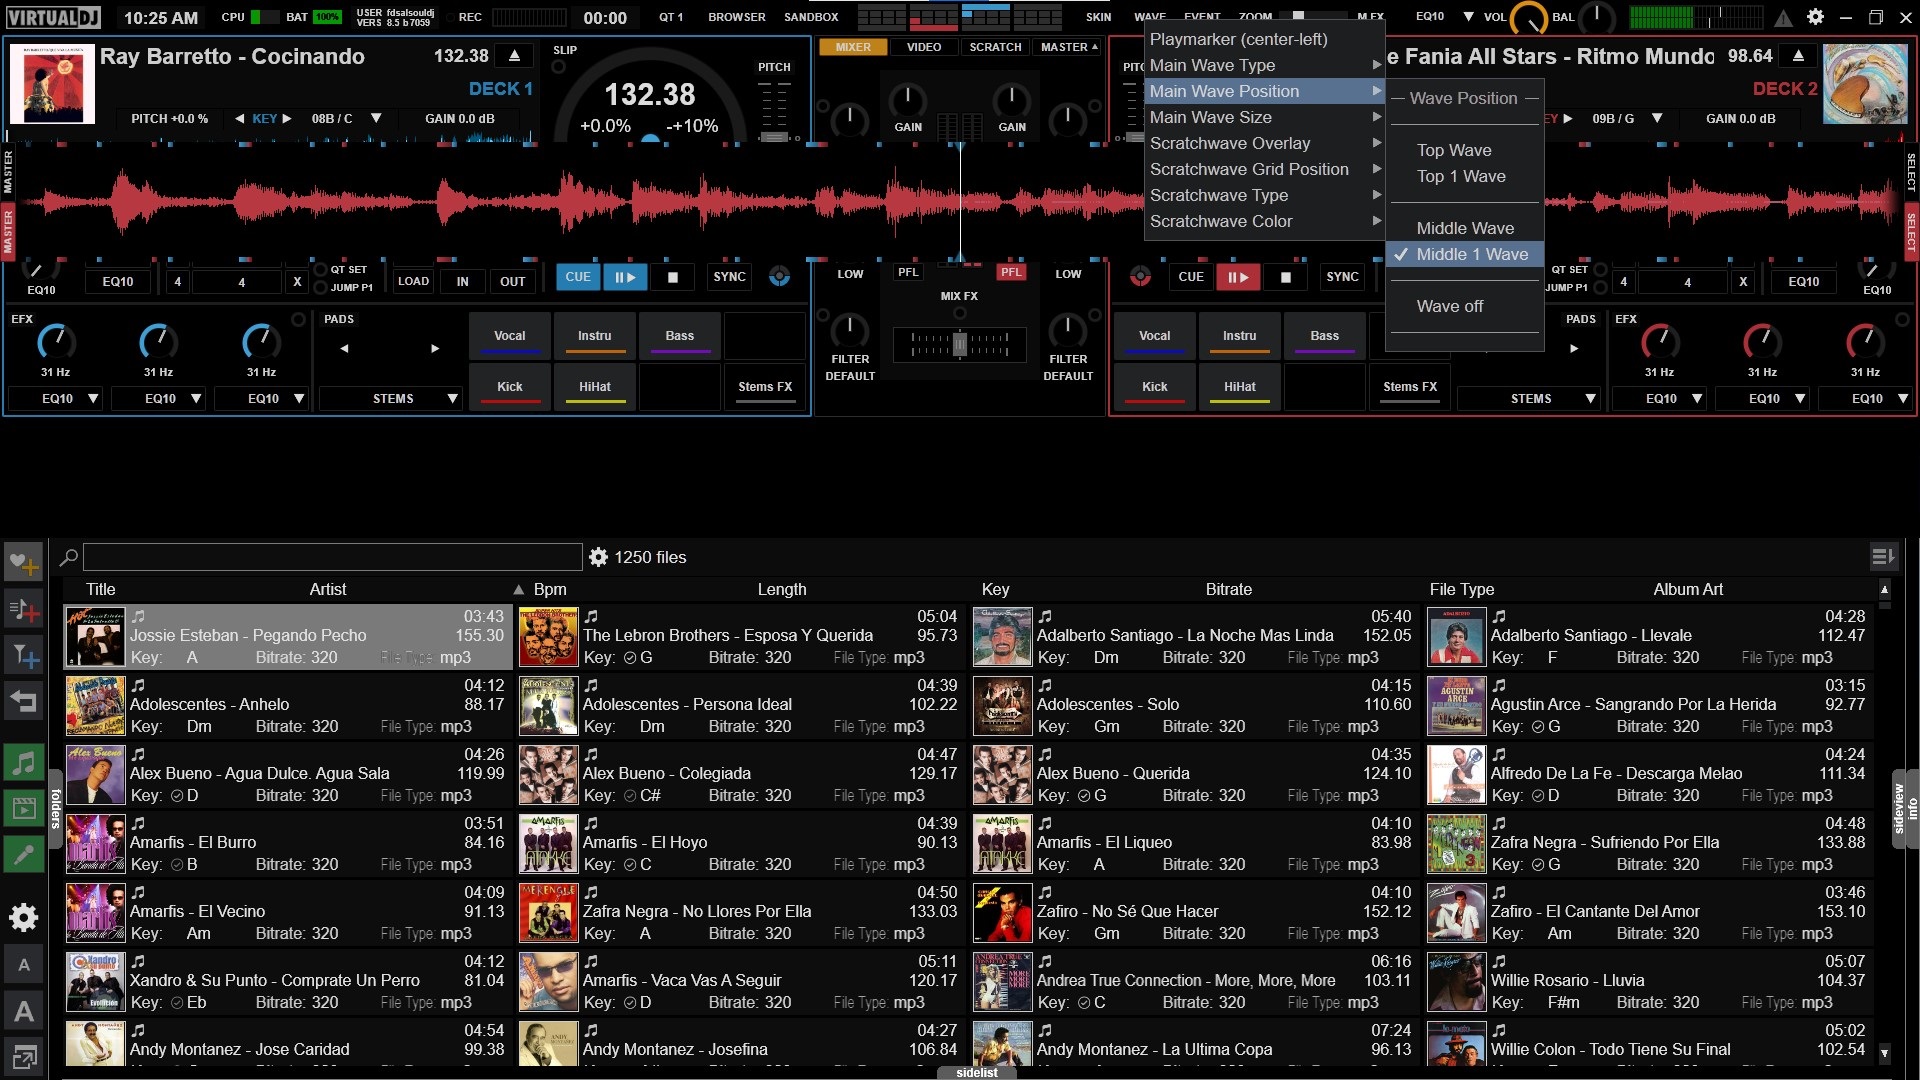The image size is (1920, 1080).
Task: Toggle the left PFL headphone cue button
Action: click(908, 272)
